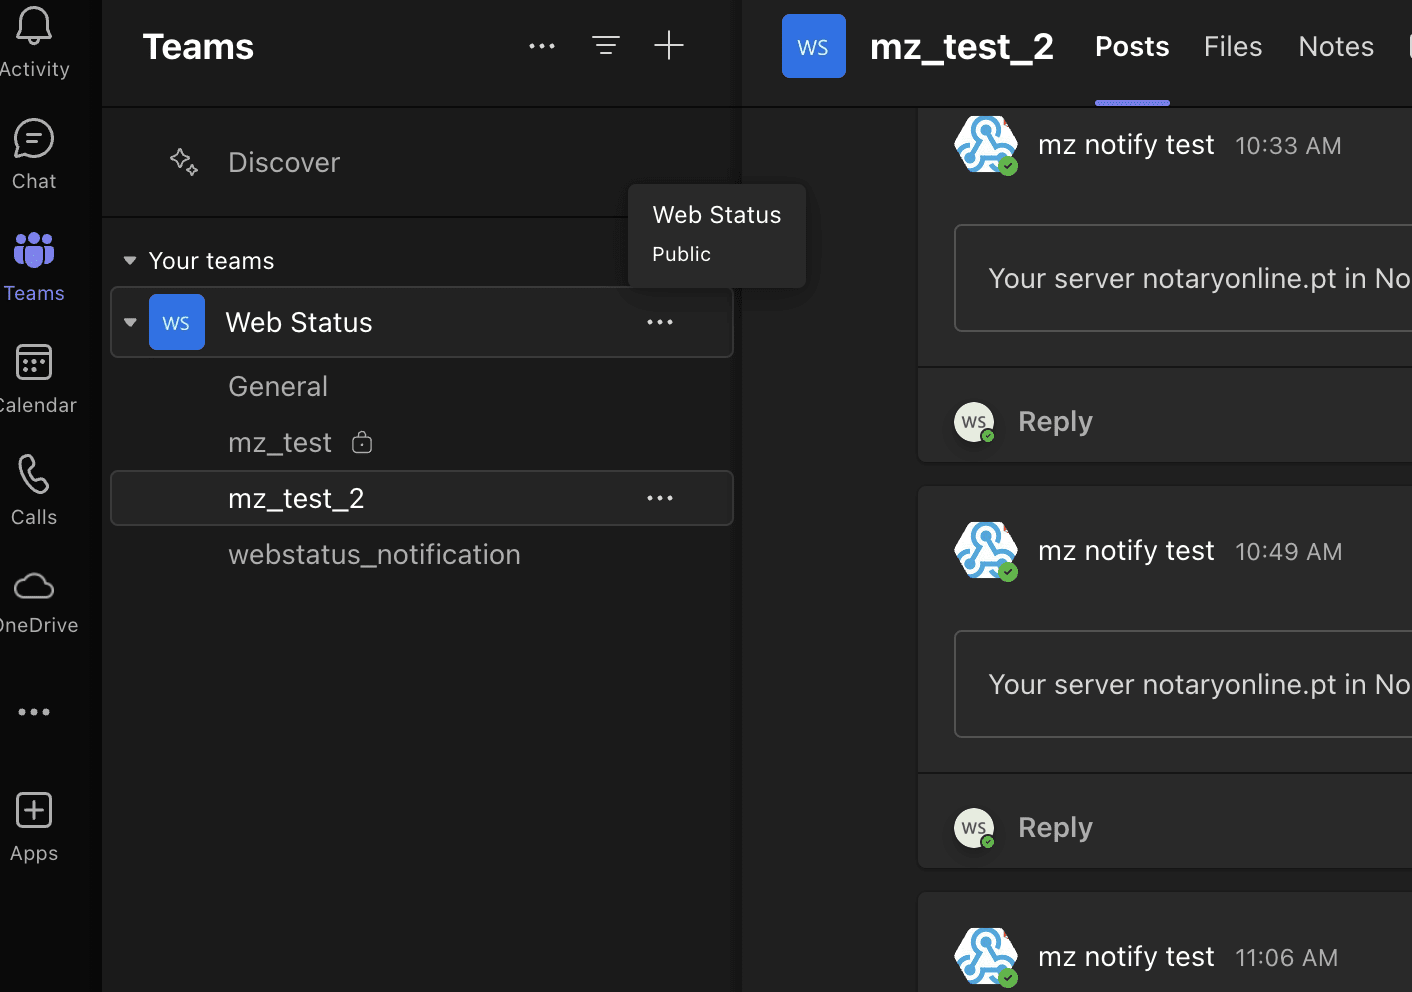Open the Calendar app icon
The width and height of the screenshot is (1412, 992).
[x=34, y=363]
